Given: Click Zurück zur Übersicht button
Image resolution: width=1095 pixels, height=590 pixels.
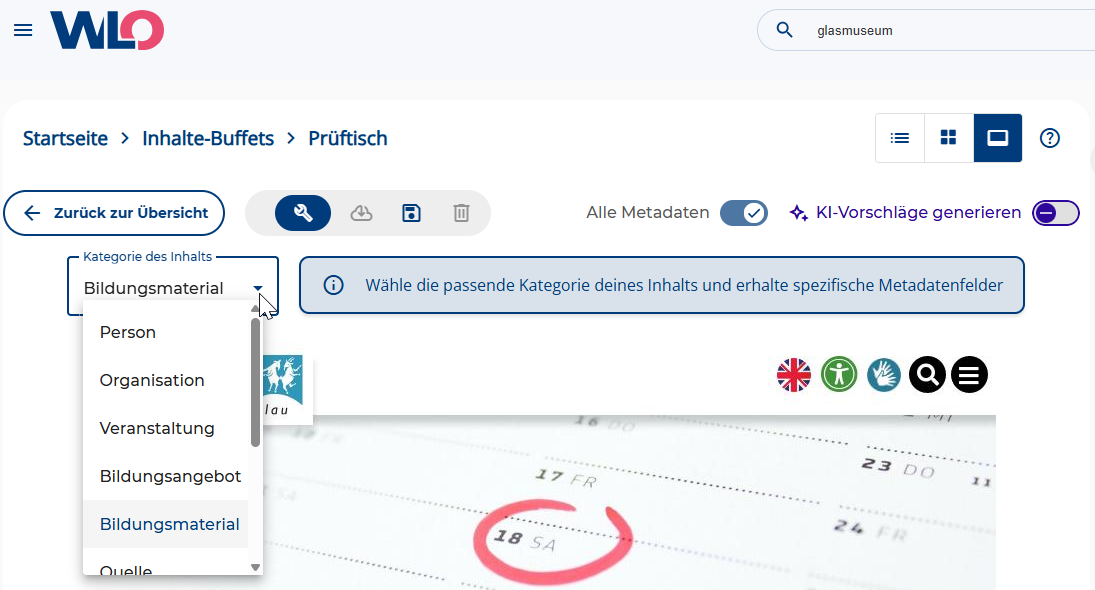Looking at the screenshot, I should pos(115,213).
